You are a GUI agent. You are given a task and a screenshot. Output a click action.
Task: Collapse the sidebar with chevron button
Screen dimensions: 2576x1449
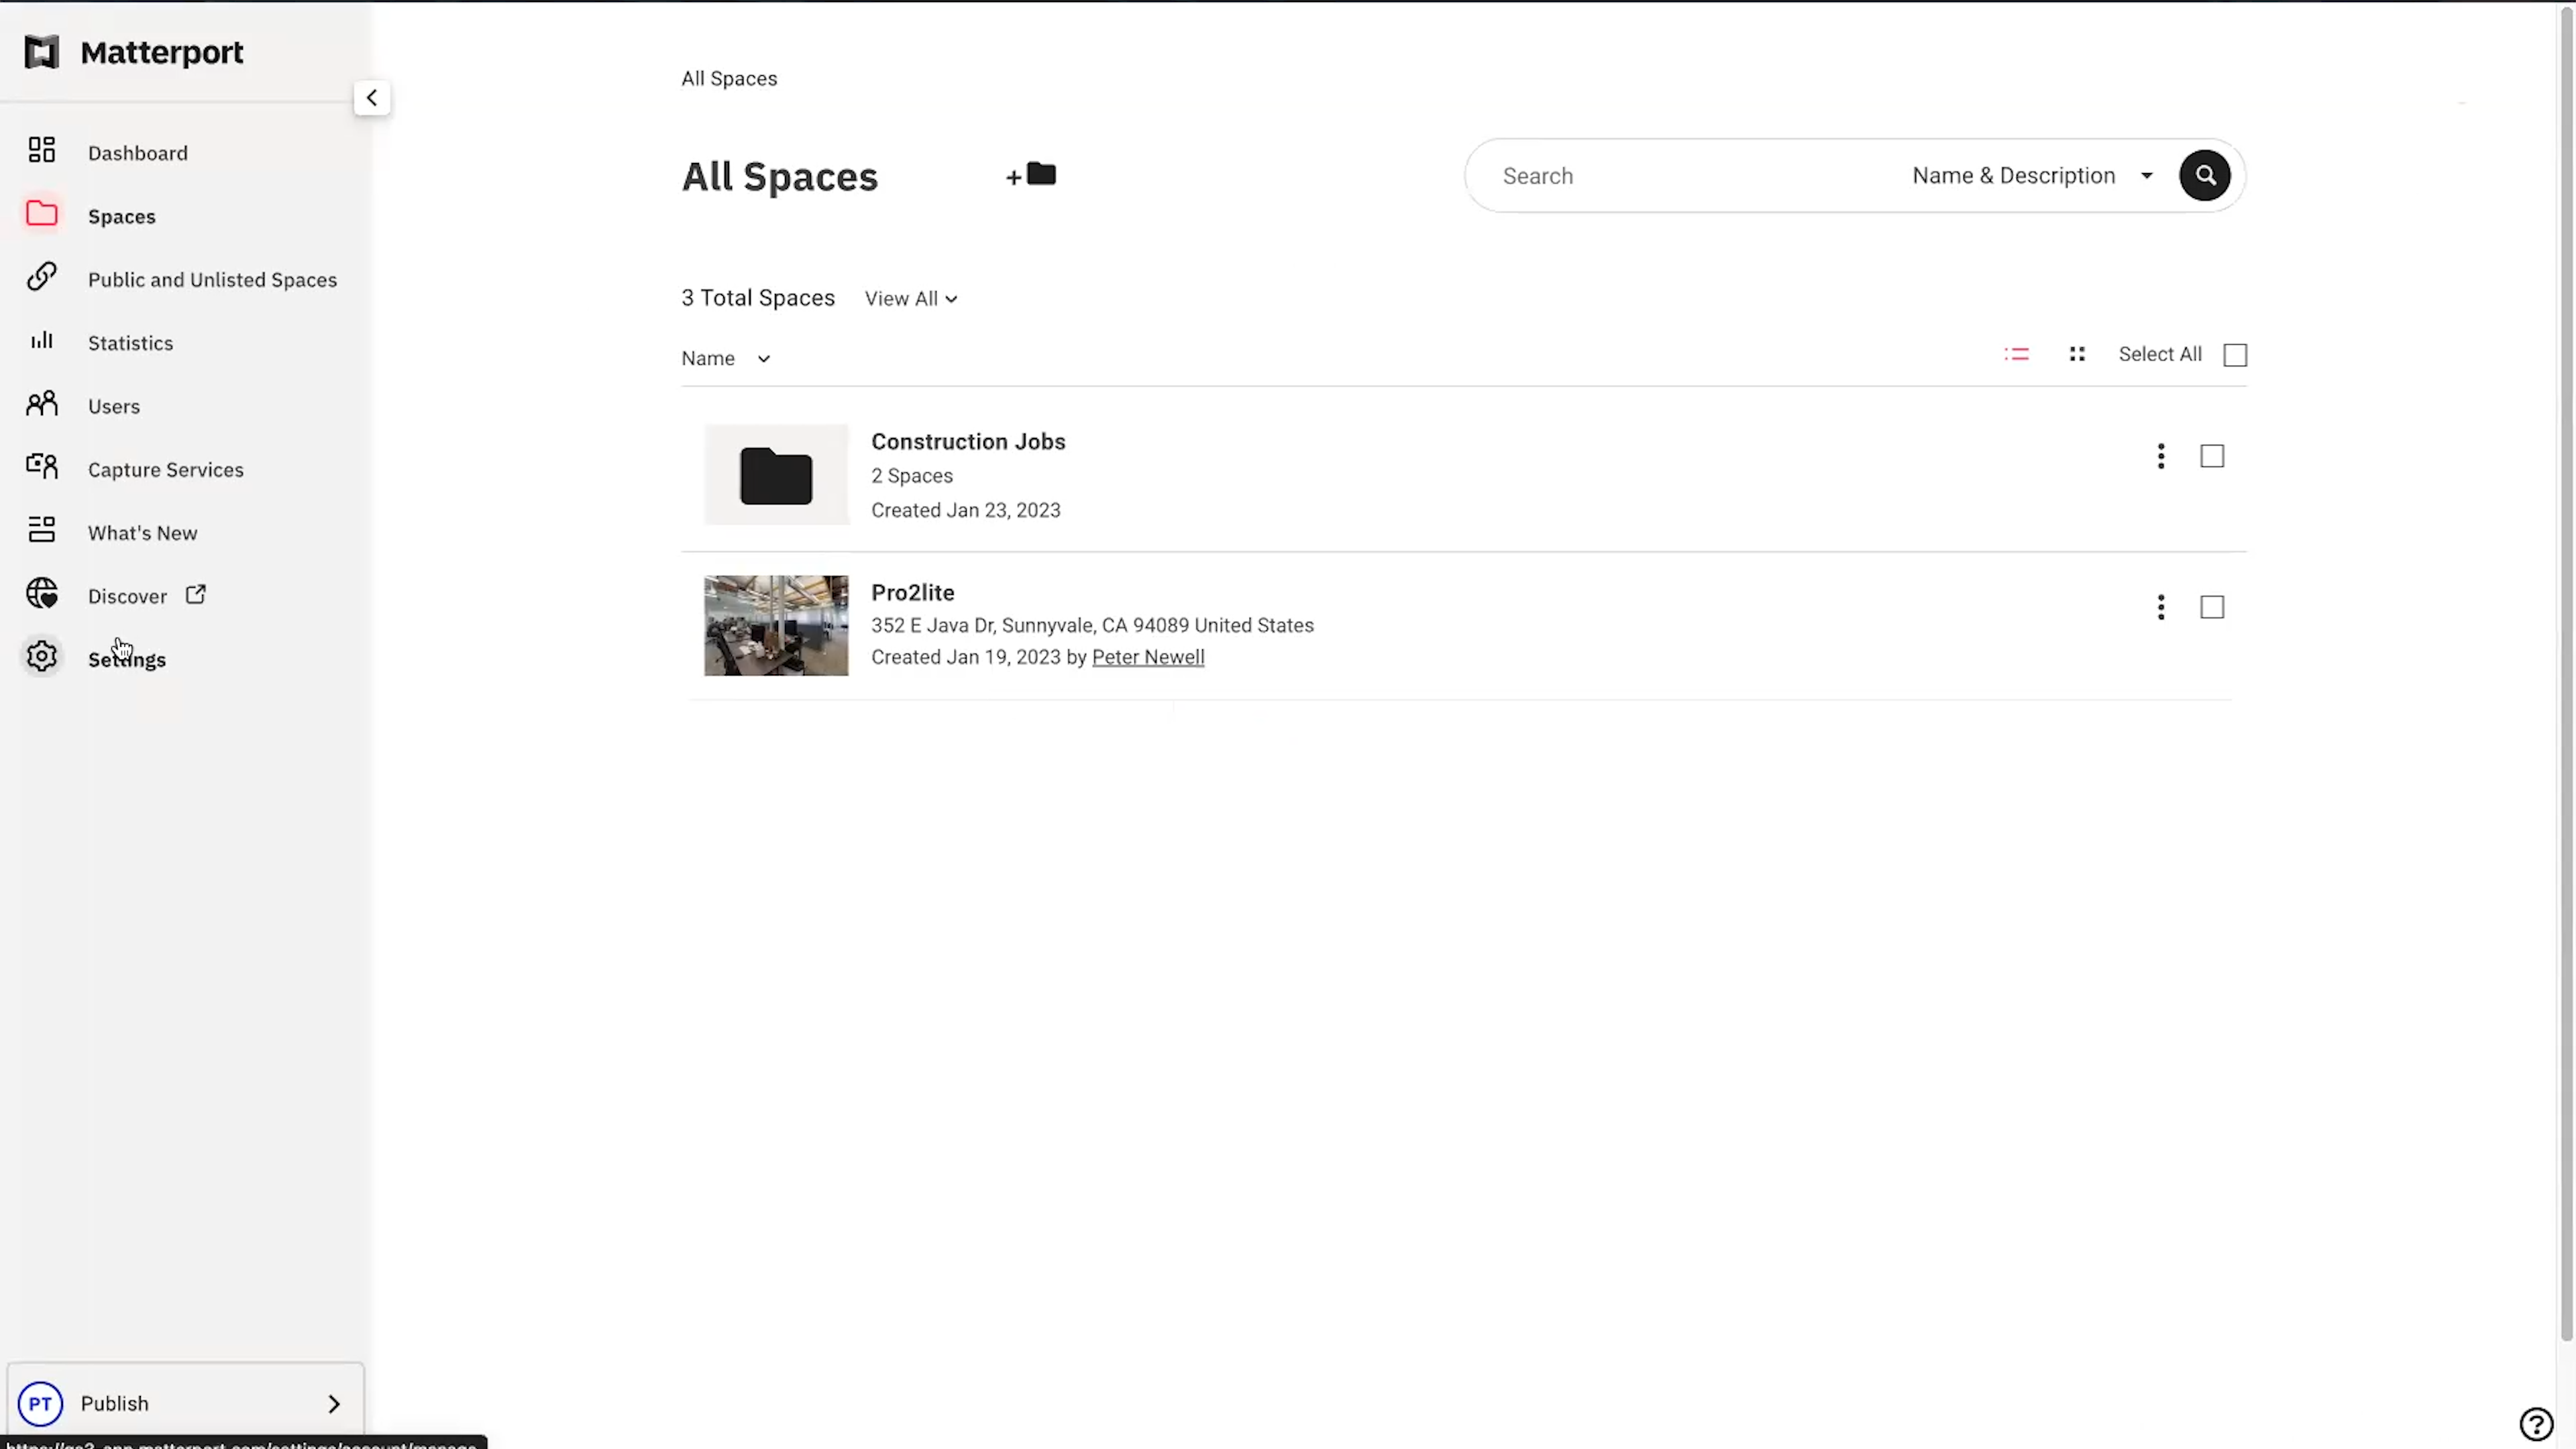coord(372,98)
